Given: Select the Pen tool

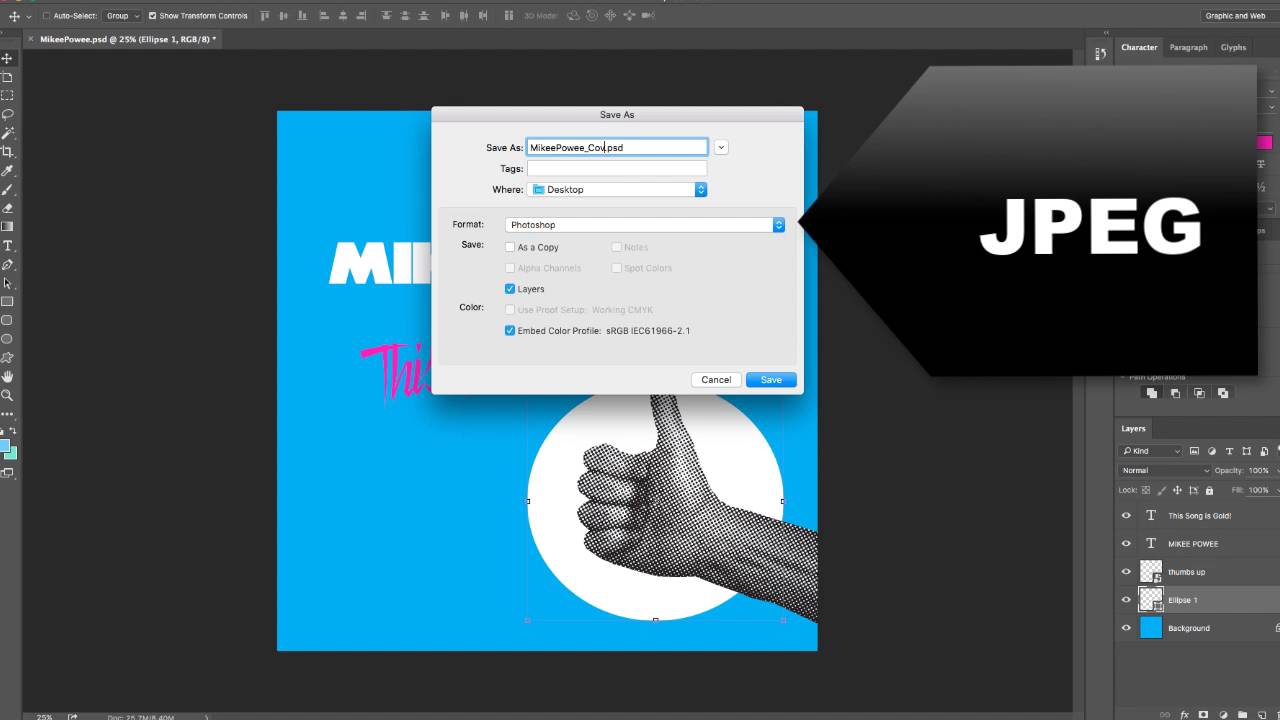Looking at the screenshot, I should (7, 265).
